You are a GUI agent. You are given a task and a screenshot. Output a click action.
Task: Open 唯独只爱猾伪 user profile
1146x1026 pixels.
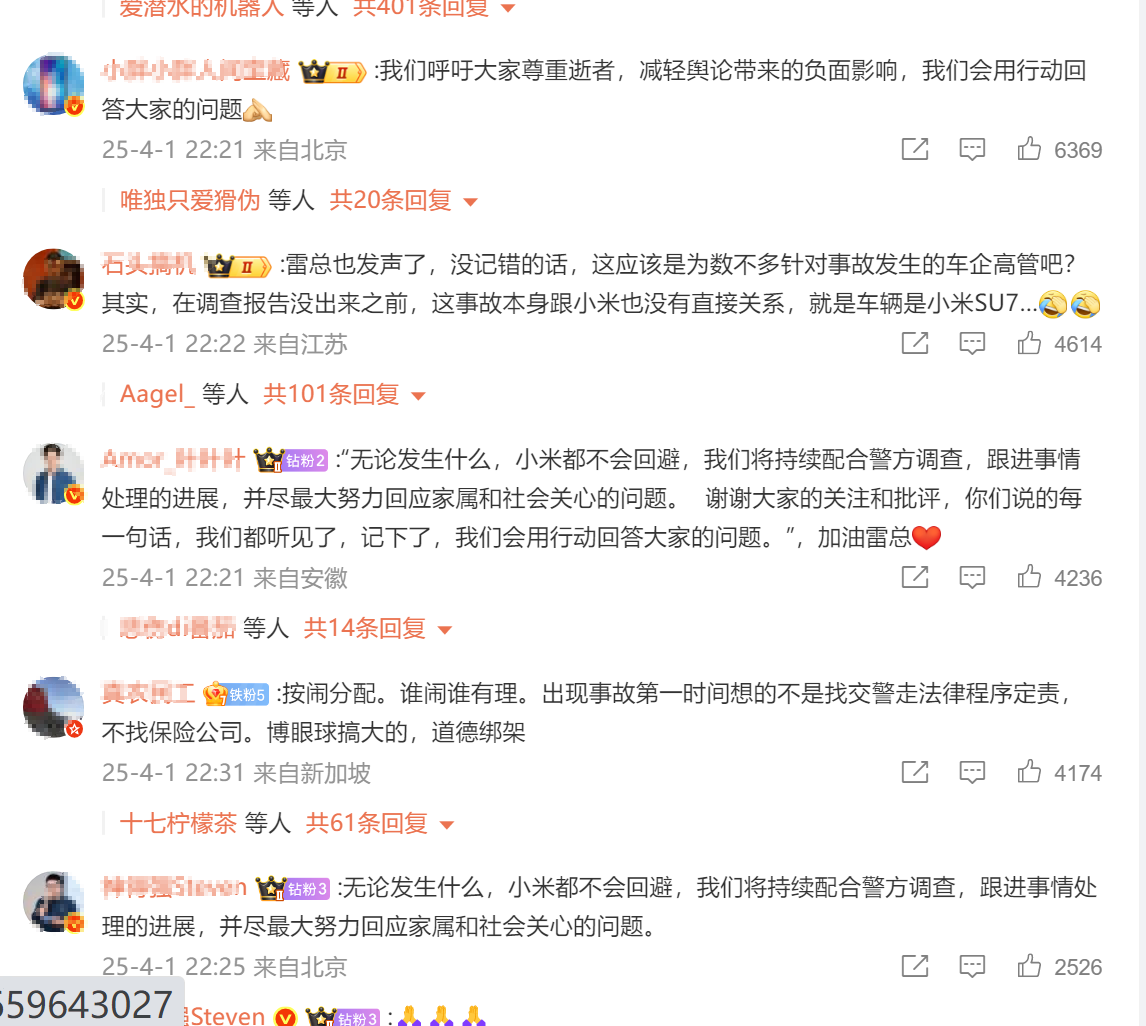click(190, 200)
